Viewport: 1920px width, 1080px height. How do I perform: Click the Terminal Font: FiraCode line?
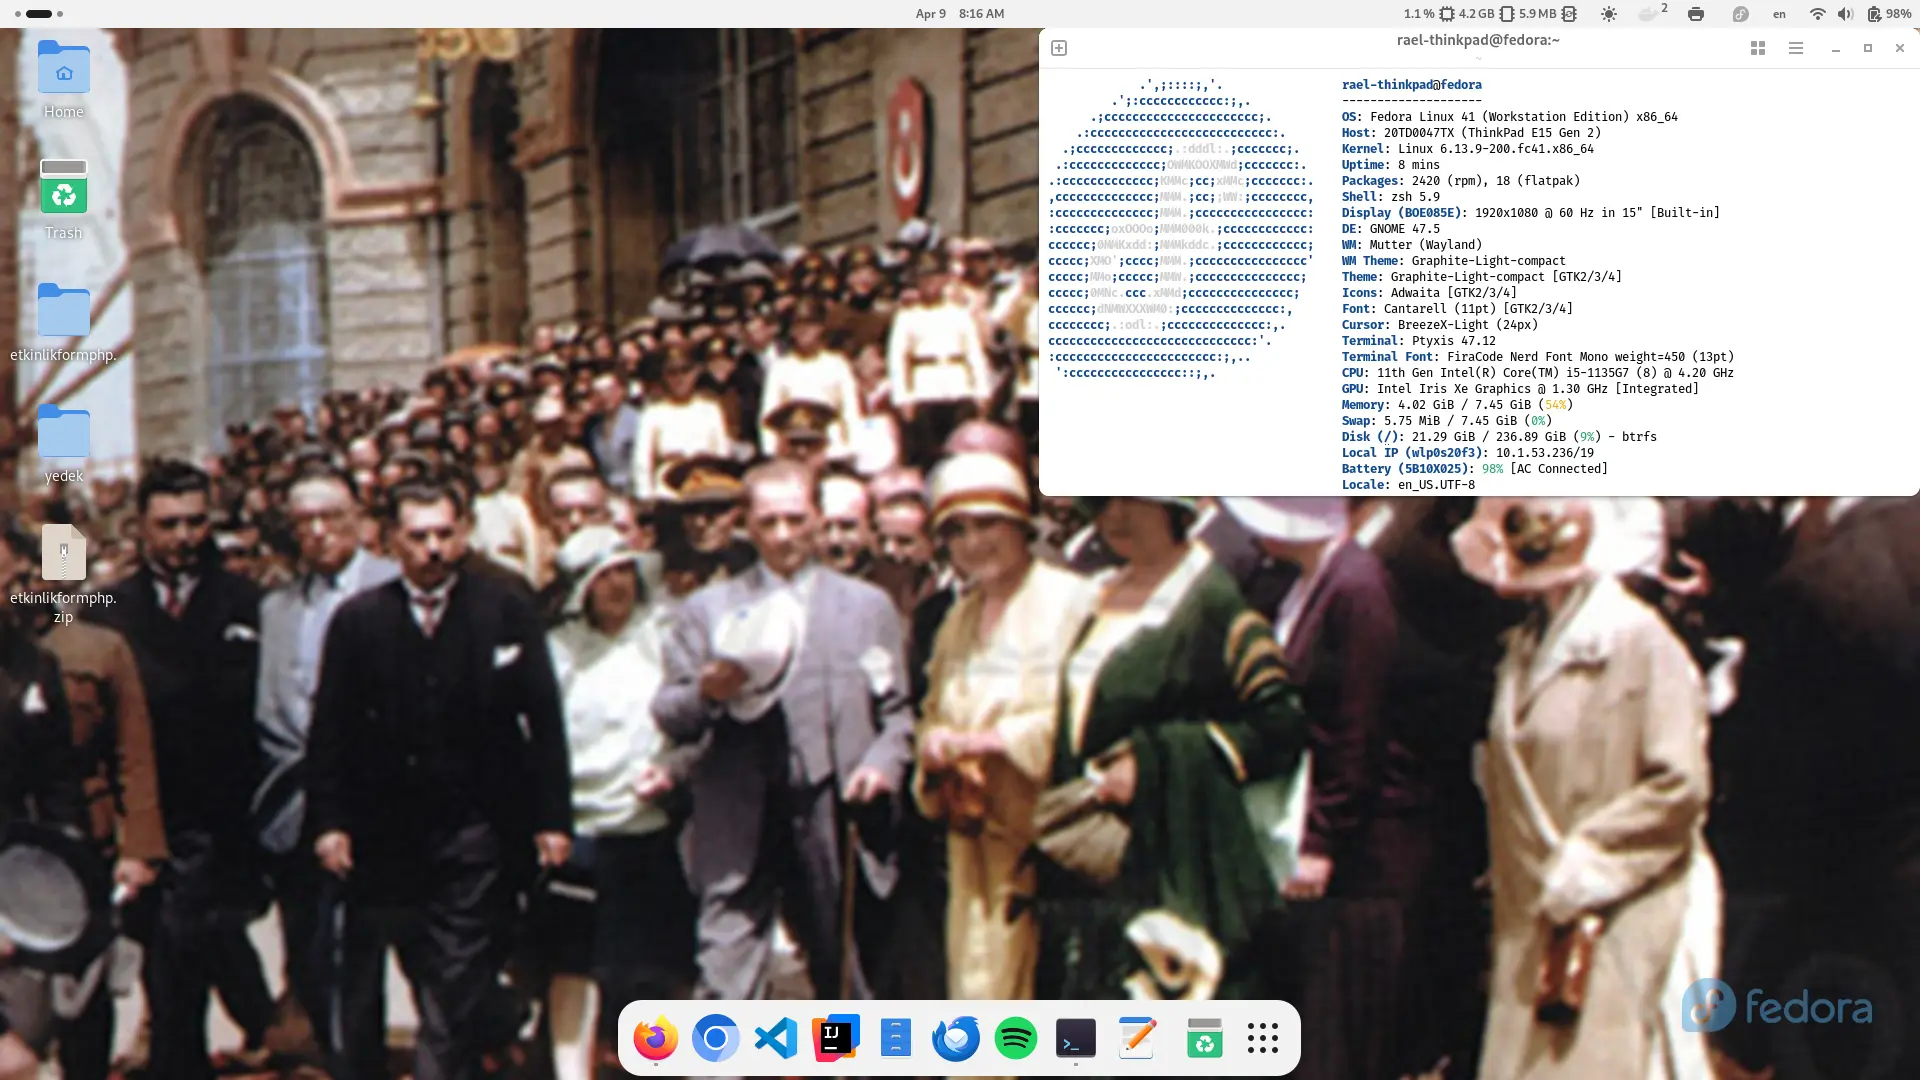click(1537, 357)
